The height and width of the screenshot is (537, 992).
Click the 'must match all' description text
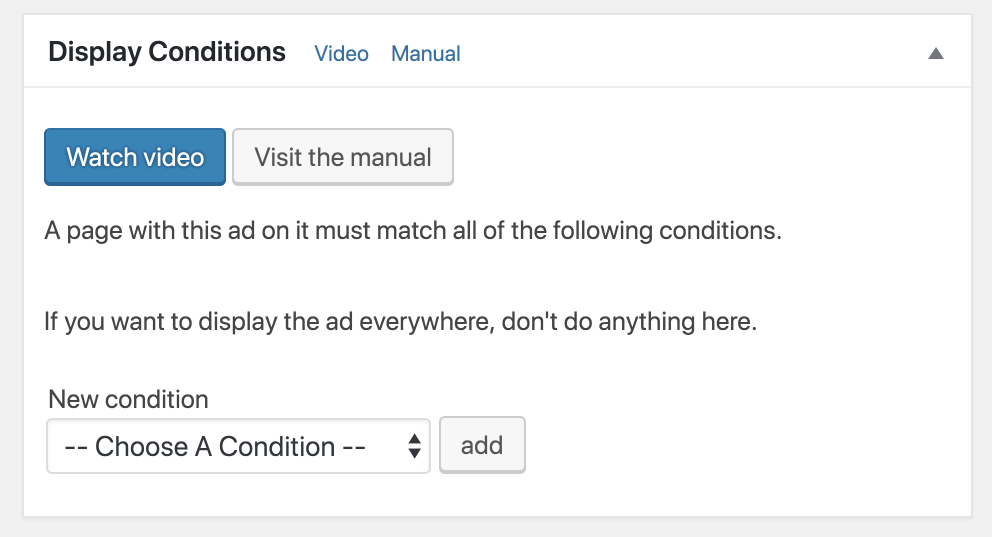tap(412, 231)
